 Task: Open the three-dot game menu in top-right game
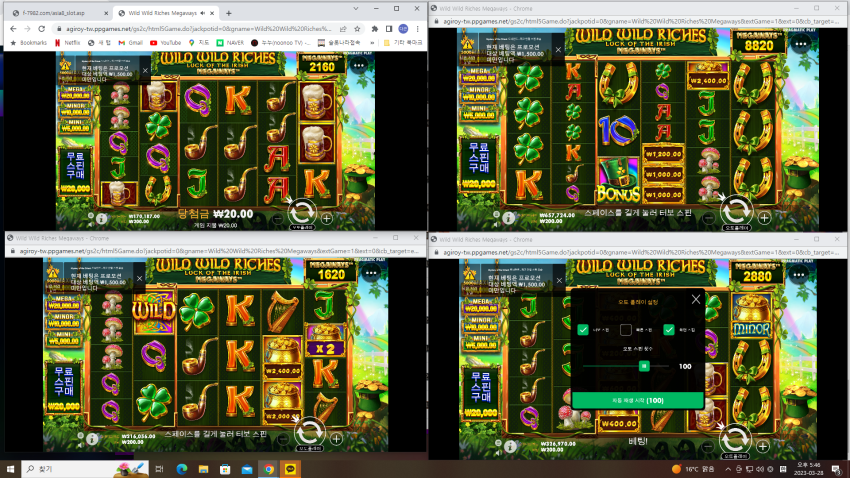tap(800, 44)
